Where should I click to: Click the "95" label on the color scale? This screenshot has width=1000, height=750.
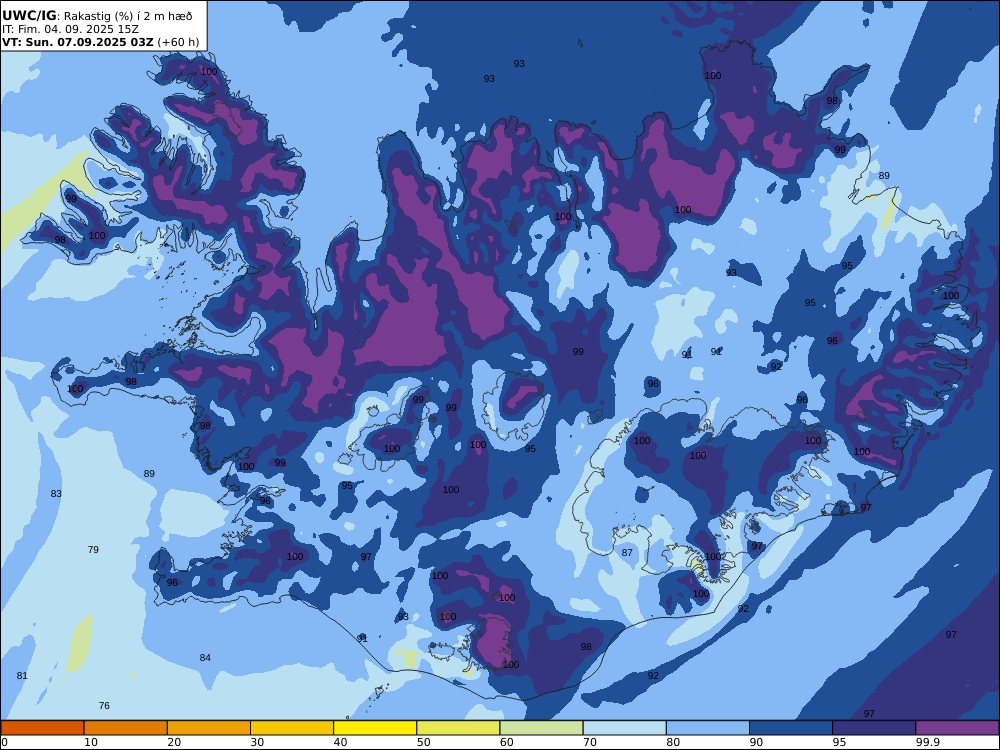pyautogui.click(x=840, y=742)
